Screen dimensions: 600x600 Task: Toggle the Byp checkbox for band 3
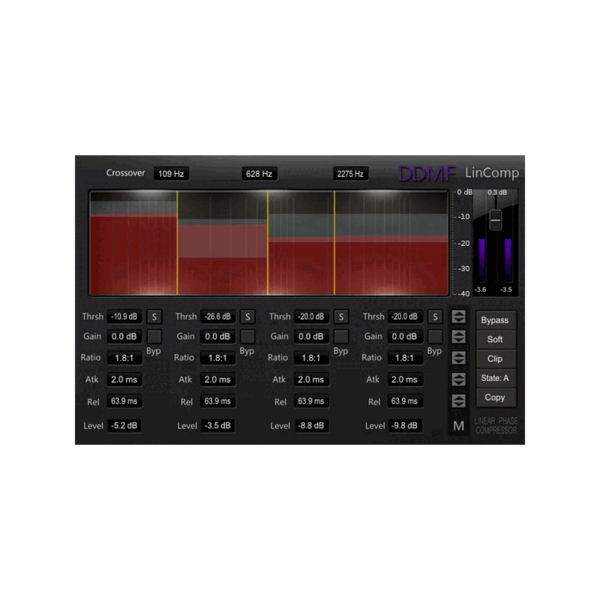pyautogui.click(x=341, y=337)
